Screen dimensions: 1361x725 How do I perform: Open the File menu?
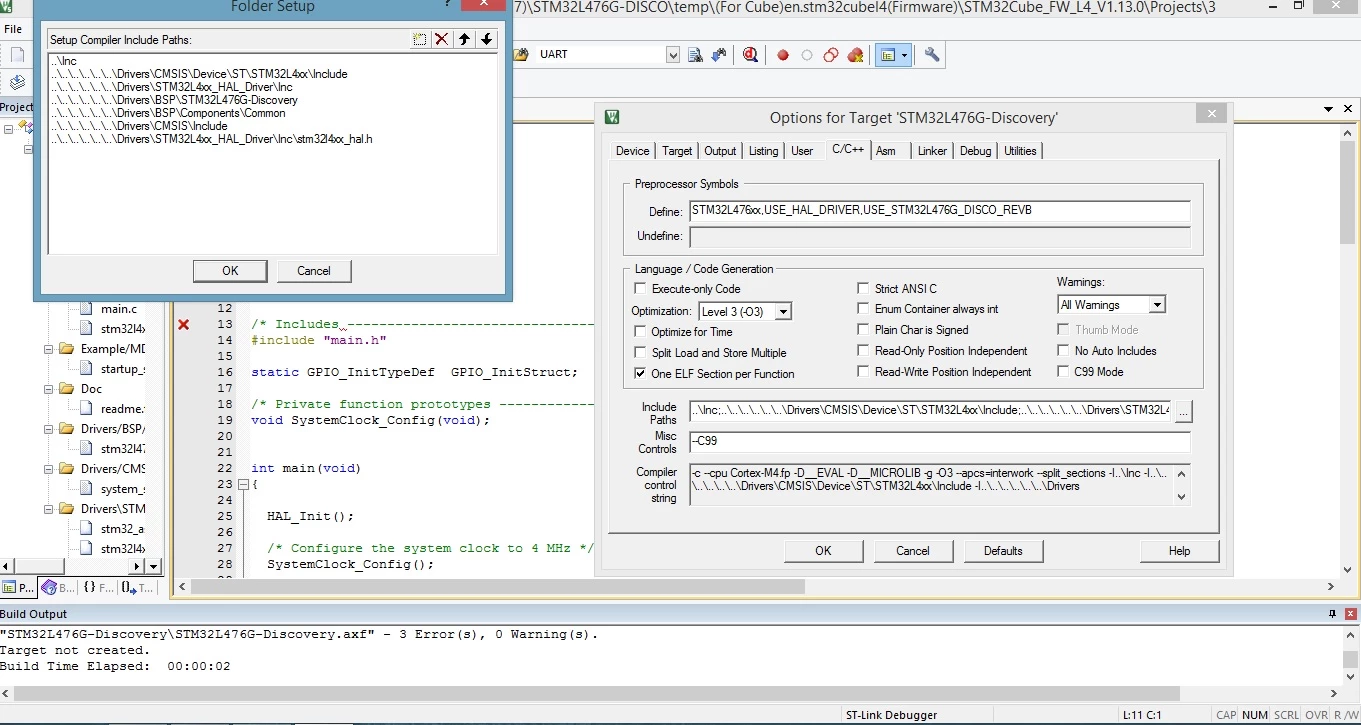(x=13, y=29)
